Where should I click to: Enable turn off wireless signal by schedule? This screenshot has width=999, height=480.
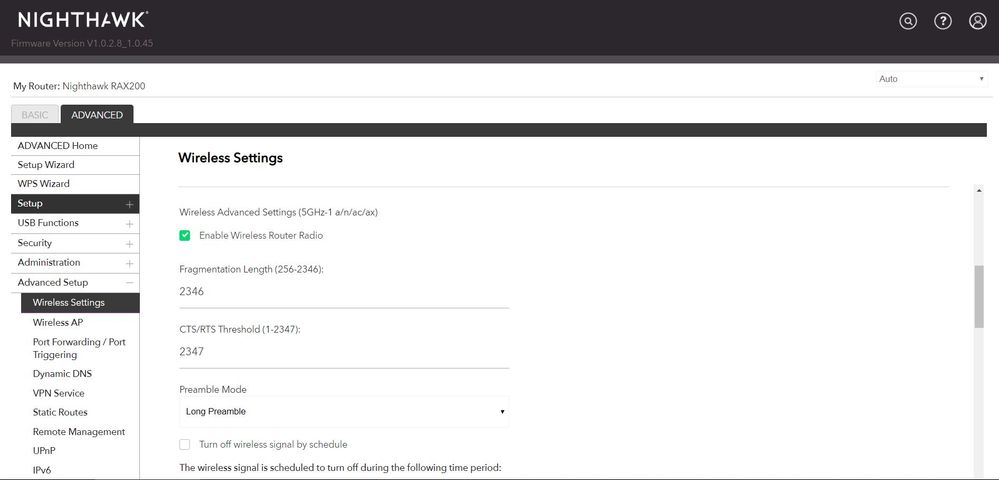click(x=185, y=444)
